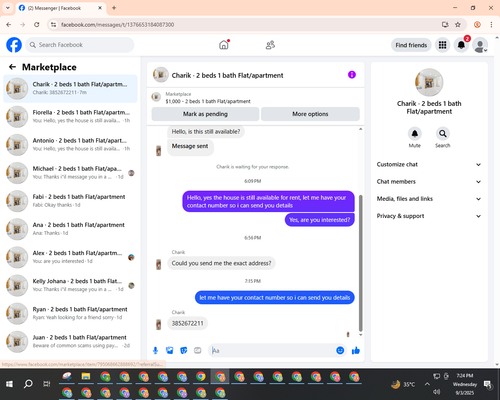Open Michael conversation in list
The image size is (500, 400).
70,173
